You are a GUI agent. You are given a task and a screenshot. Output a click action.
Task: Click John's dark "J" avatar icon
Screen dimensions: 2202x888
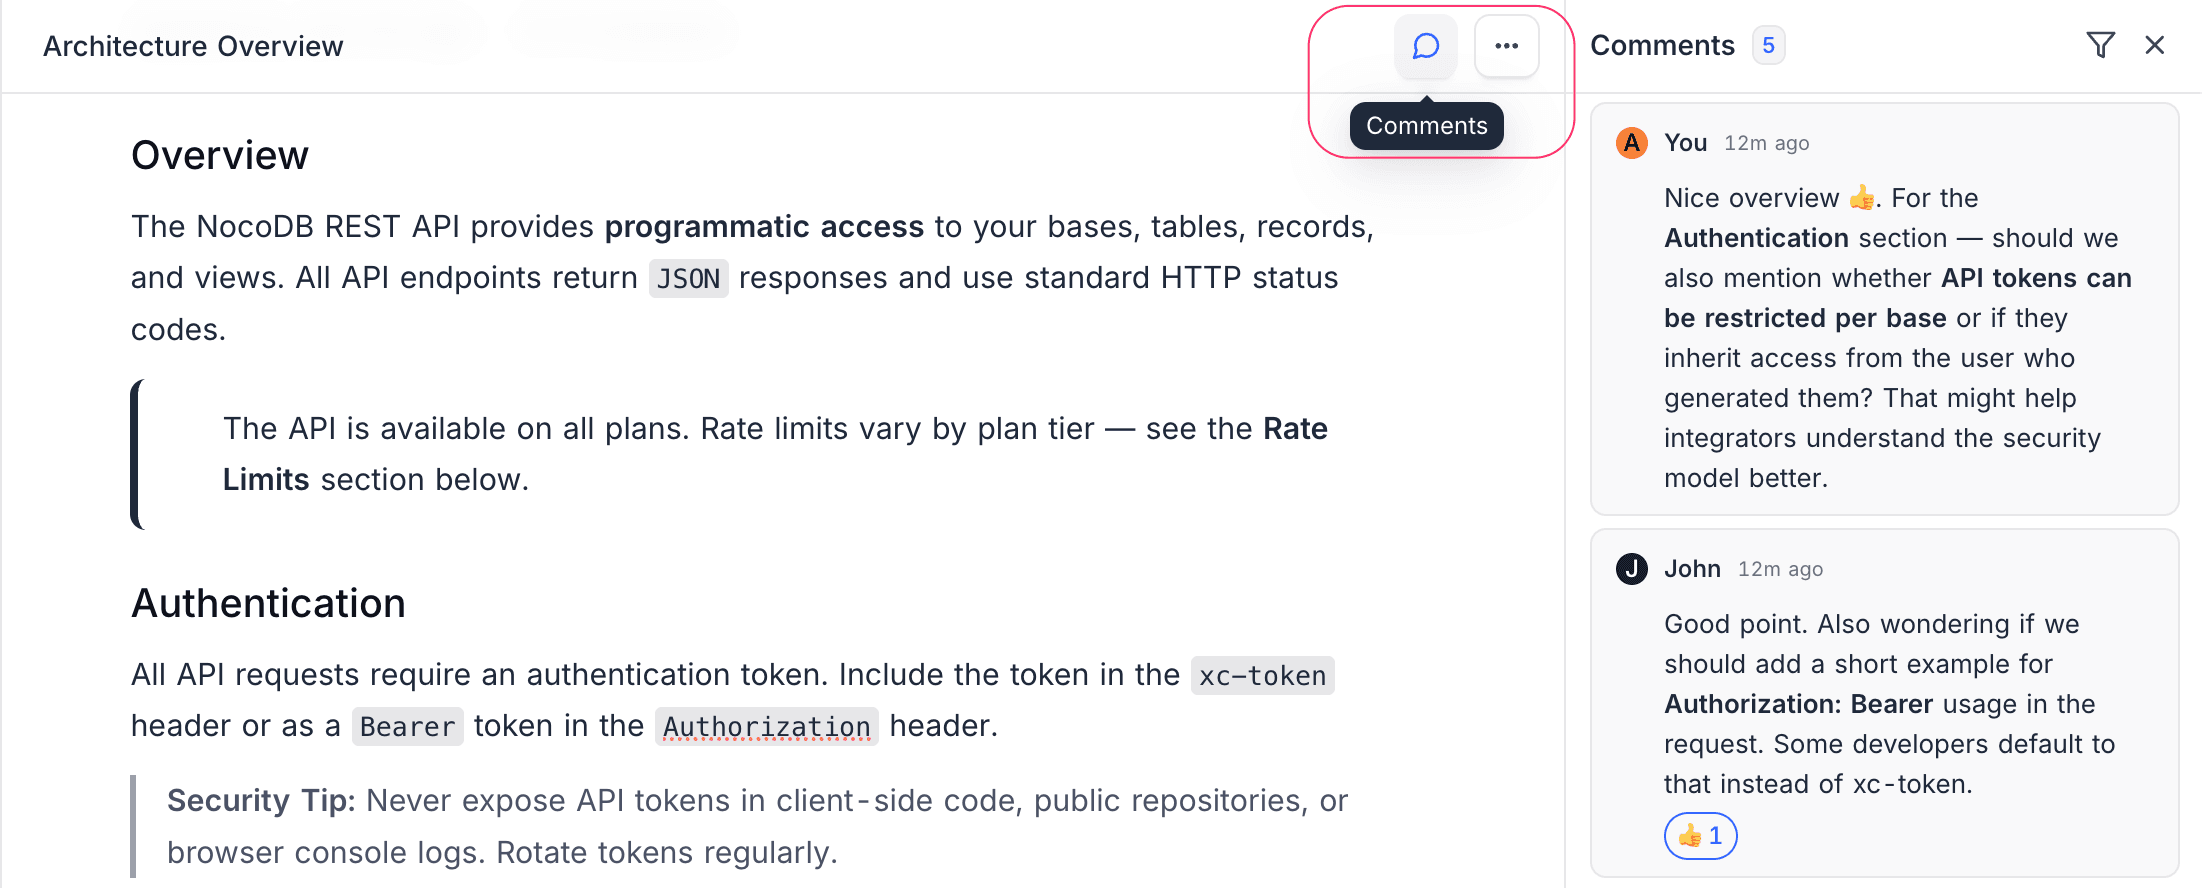(x=1631, y=568)
